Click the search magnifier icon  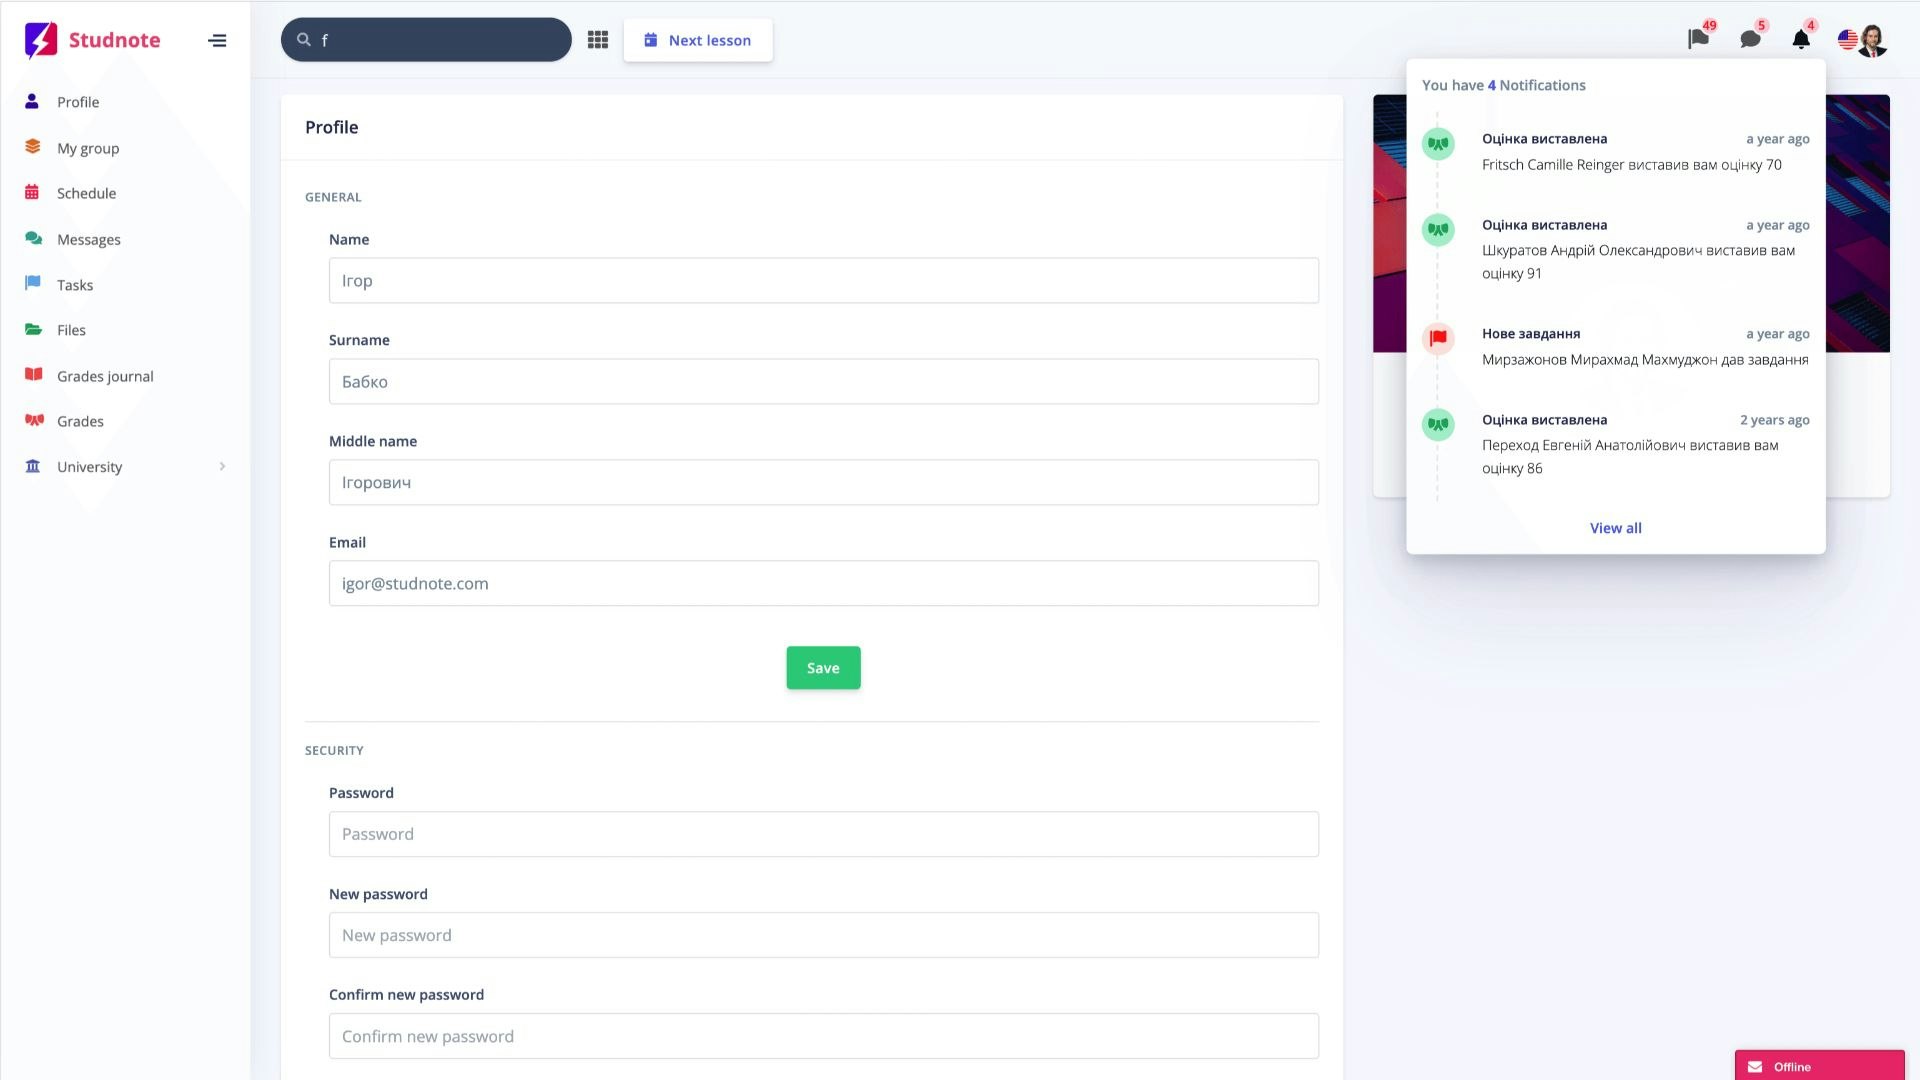point(304,40)
